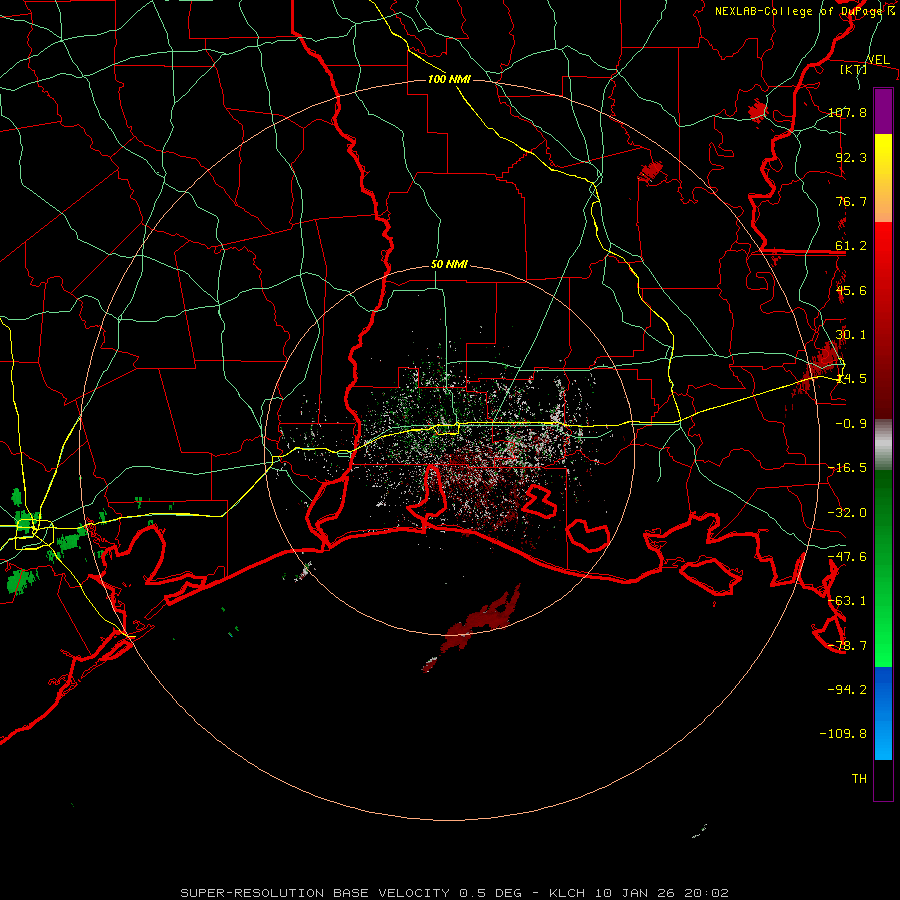The height and width of the screenshot is (900, 900).
Task: Click the black TH box in the color bar
Action: (x=883, y=780)
